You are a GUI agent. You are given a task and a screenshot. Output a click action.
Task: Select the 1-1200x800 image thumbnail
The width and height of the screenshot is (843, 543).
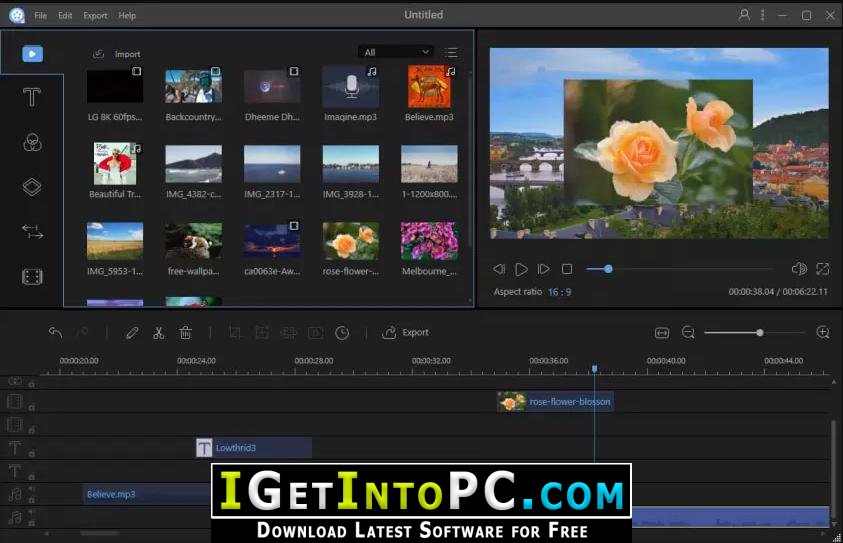pyautogui.click(x=429, y=164)
